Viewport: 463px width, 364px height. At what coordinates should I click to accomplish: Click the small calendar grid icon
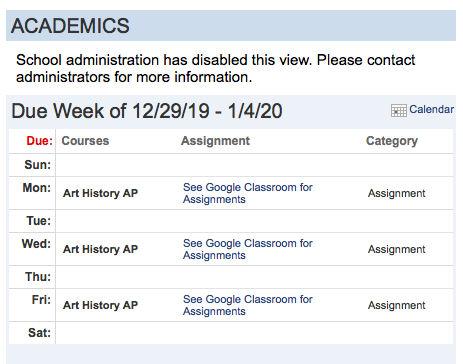(x=399, y=110)
